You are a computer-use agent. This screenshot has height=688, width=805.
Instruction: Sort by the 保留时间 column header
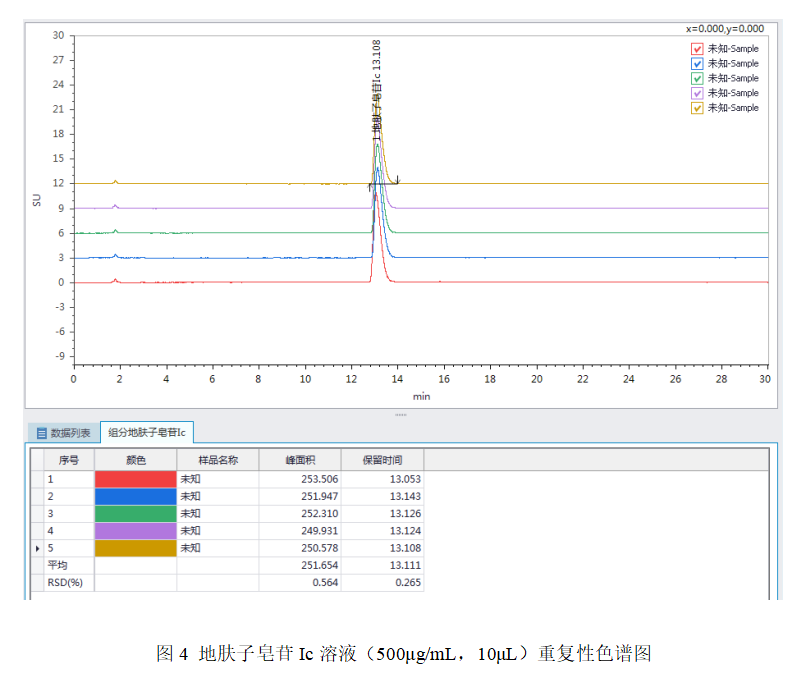(x=382, y=460)
